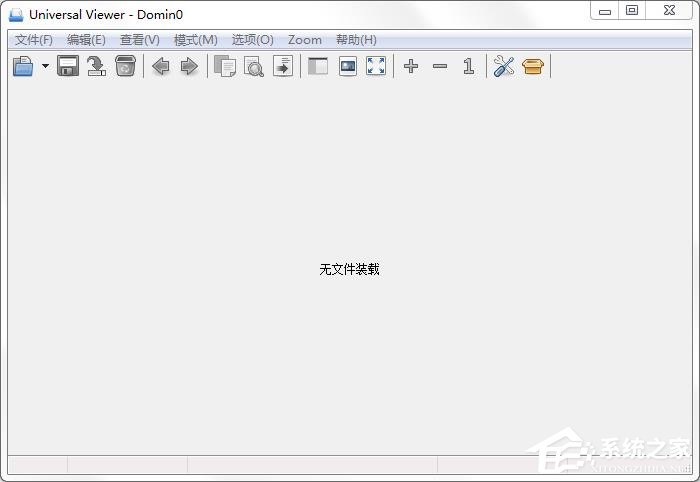This screenshot has width=700, height=482.
Task: Go to next file with right arrow
Action: click(189, 67)
